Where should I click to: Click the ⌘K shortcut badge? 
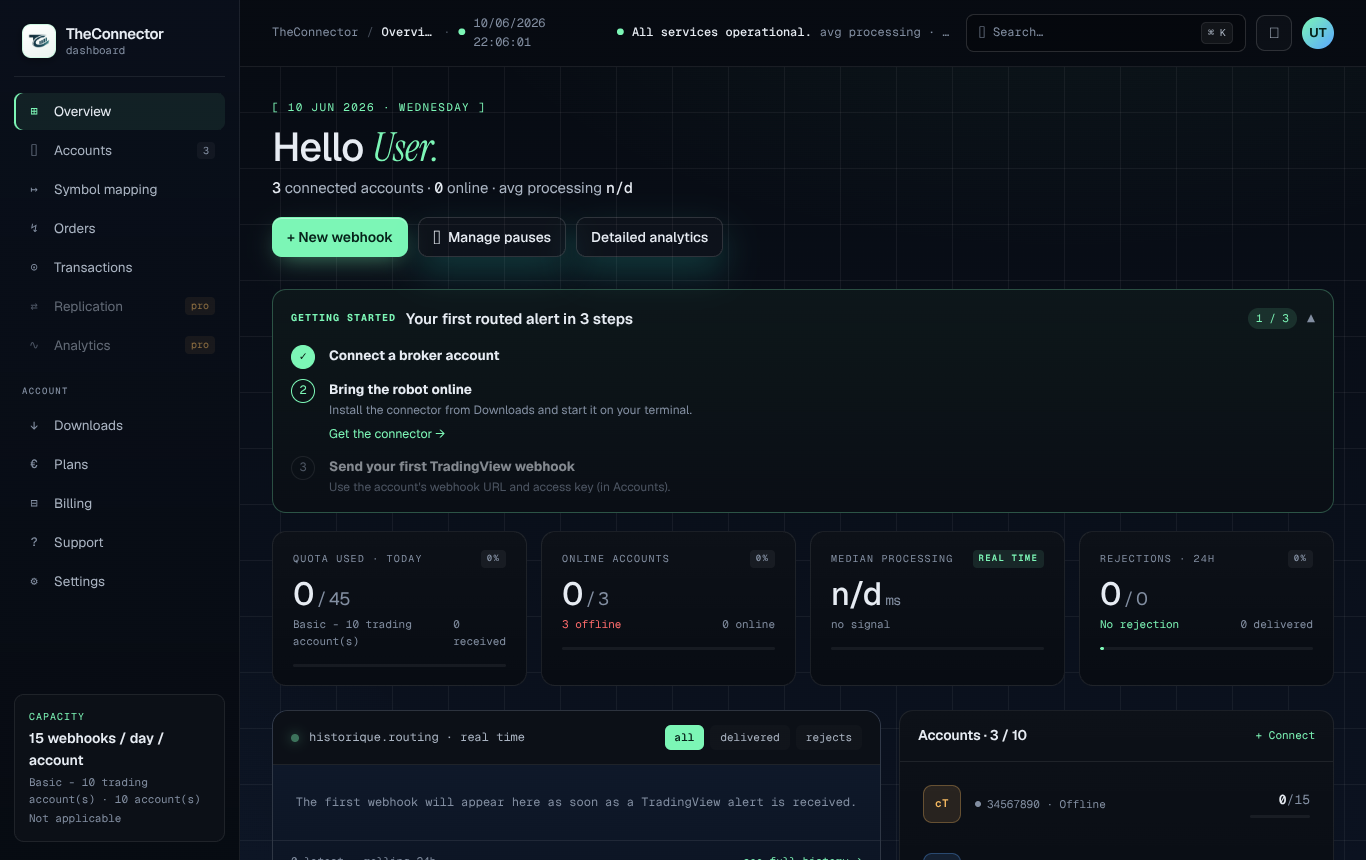(x=1217, y=32)
